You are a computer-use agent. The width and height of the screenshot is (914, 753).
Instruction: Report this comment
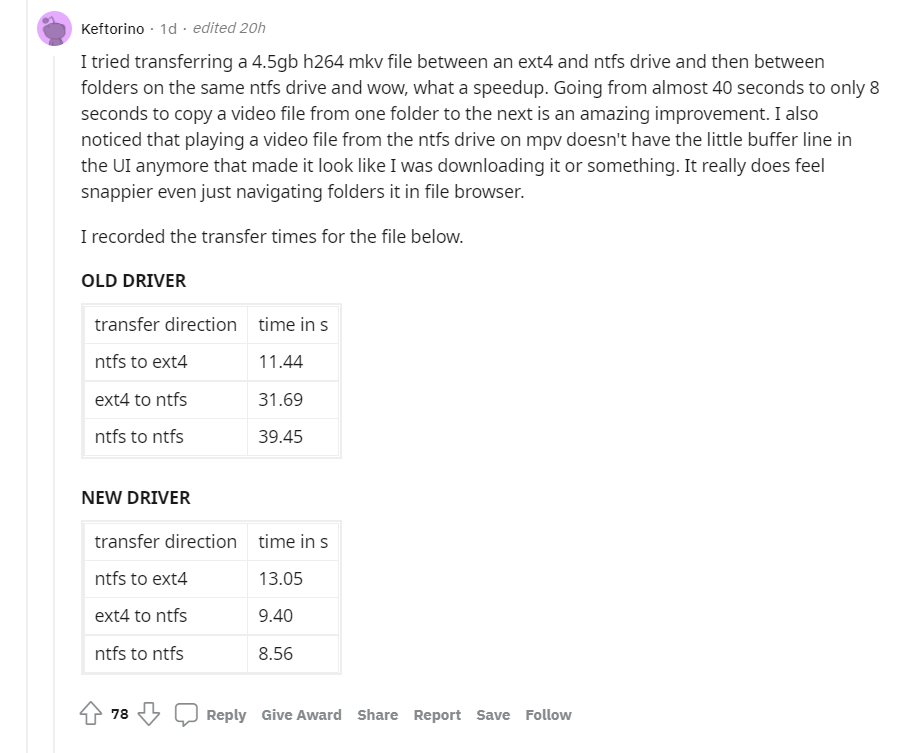(437, 715)
